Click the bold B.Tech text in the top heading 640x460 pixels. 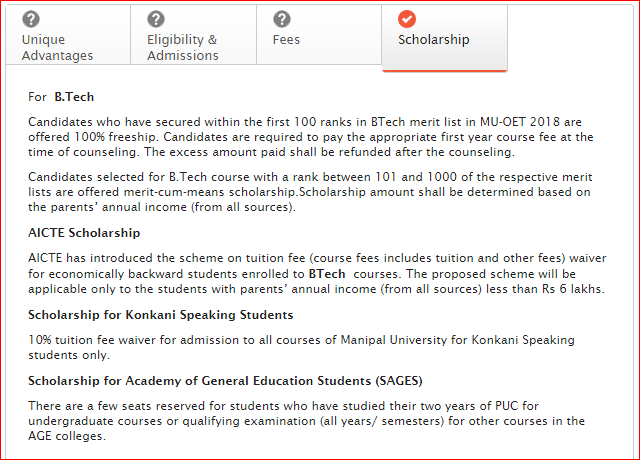pyautogui.click(x=74, y=97)
